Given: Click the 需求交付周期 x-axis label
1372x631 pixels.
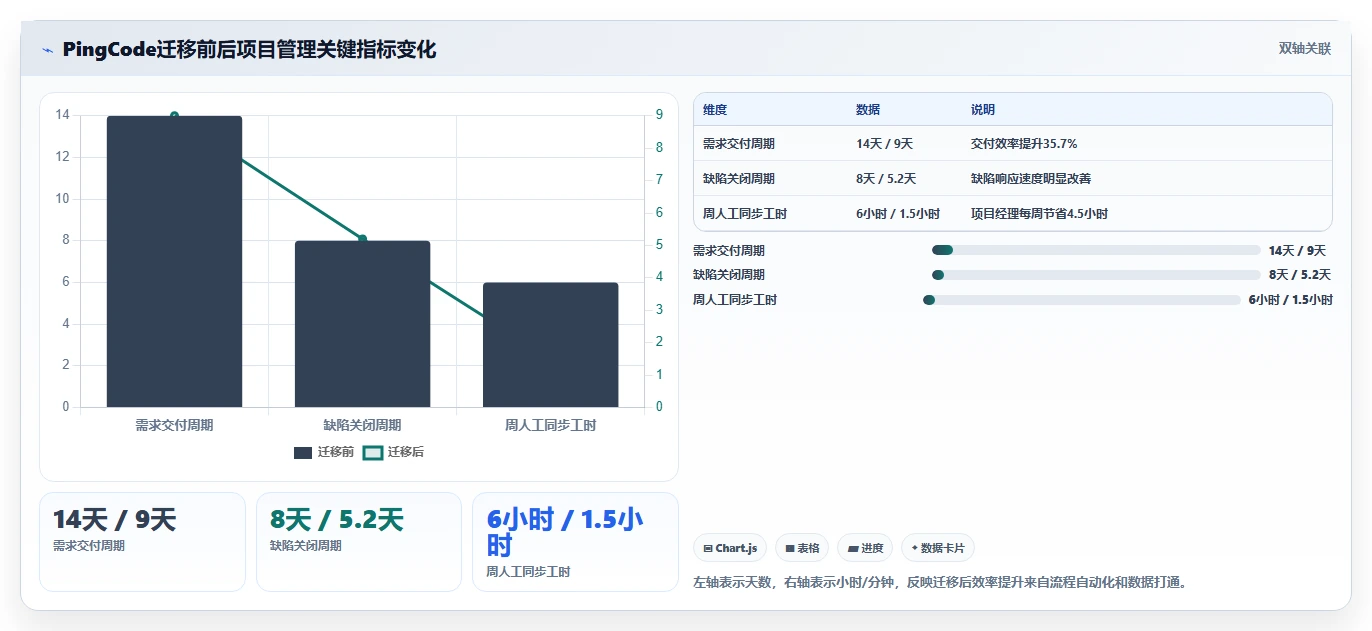Looking at the screenshot, I should (x=174, y=425).
